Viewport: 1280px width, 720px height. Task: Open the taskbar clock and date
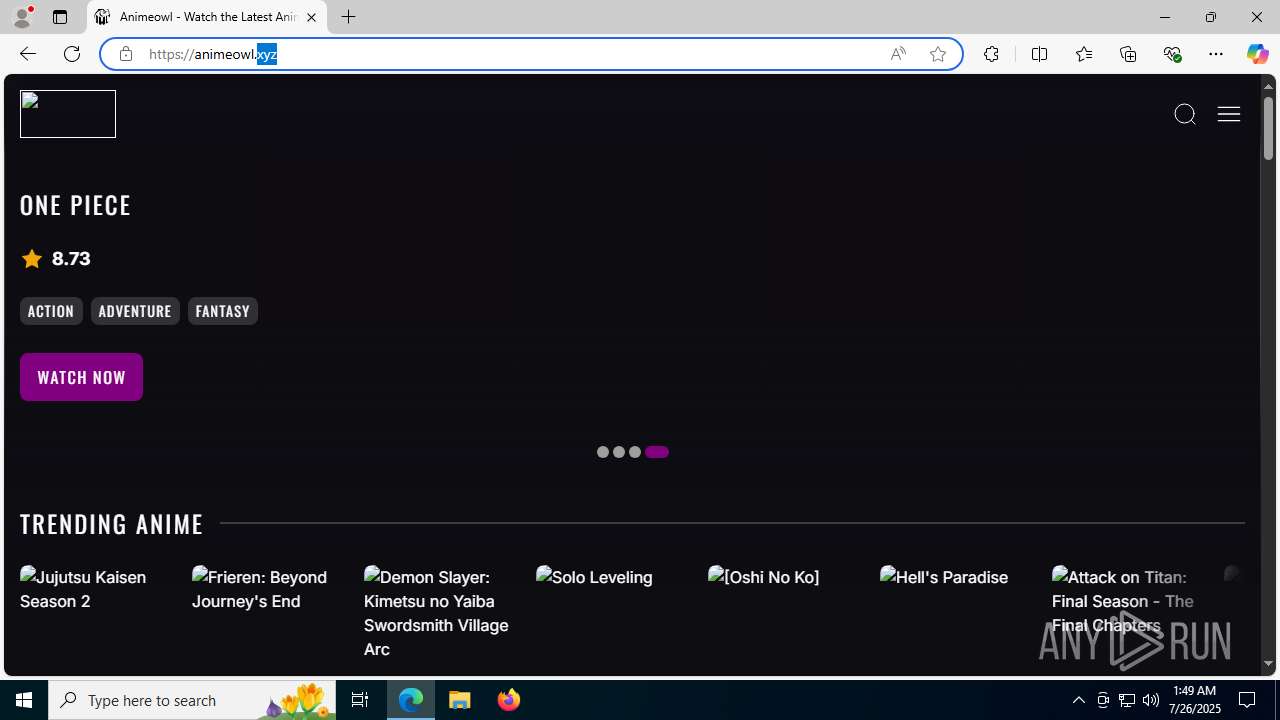tap(1195, 700)
